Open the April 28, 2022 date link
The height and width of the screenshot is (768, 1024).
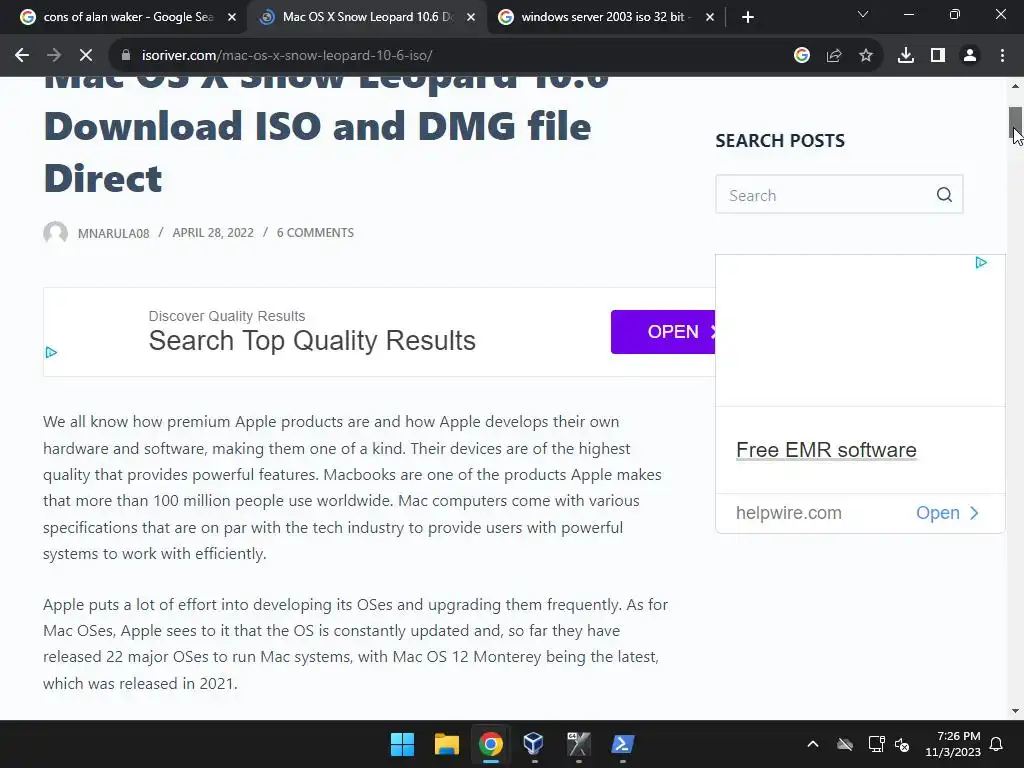213,232
